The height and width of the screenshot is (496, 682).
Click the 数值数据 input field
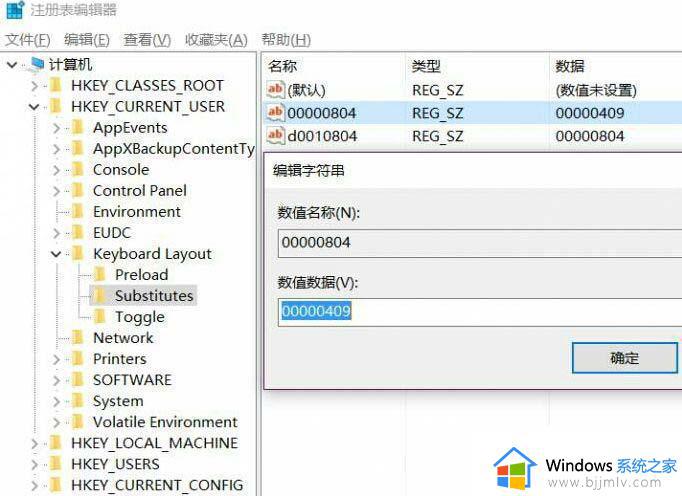(480, 312)
